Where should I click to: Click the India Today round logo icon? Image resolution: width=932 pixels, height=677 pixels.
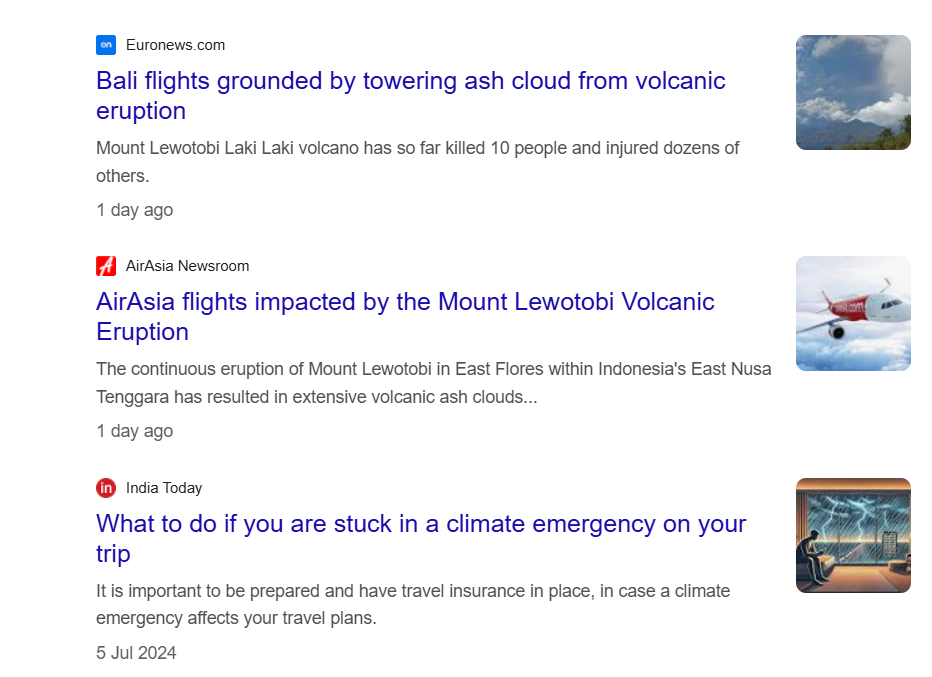[106, 488]
